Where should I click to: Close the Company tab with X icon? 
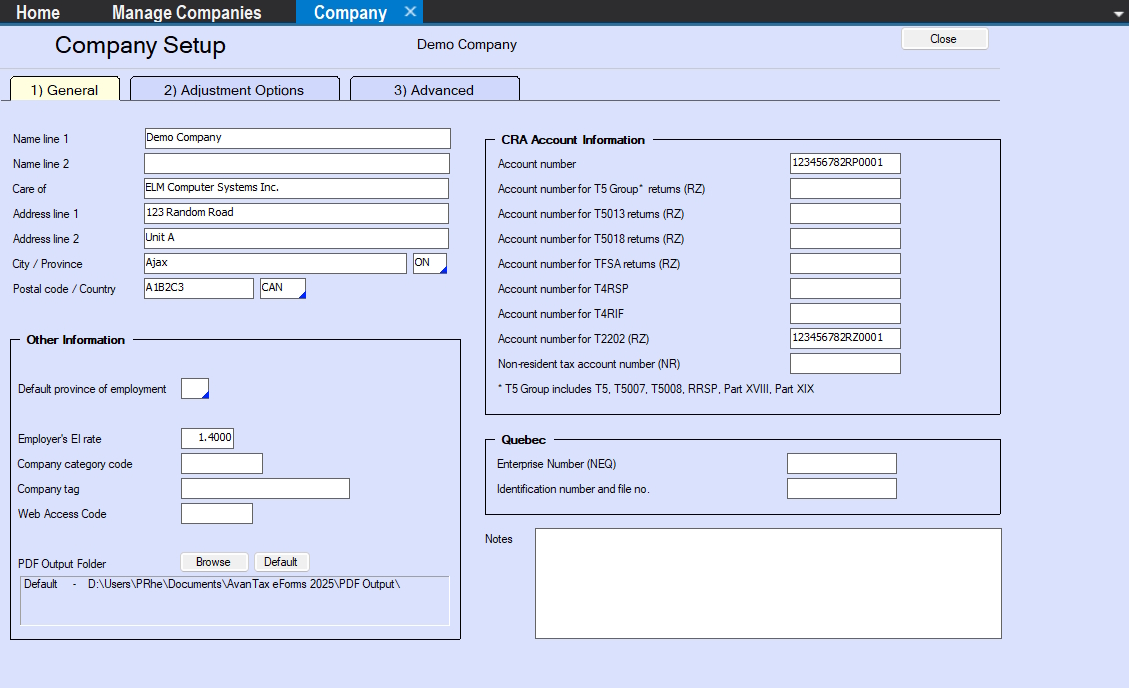coord(410,12)
